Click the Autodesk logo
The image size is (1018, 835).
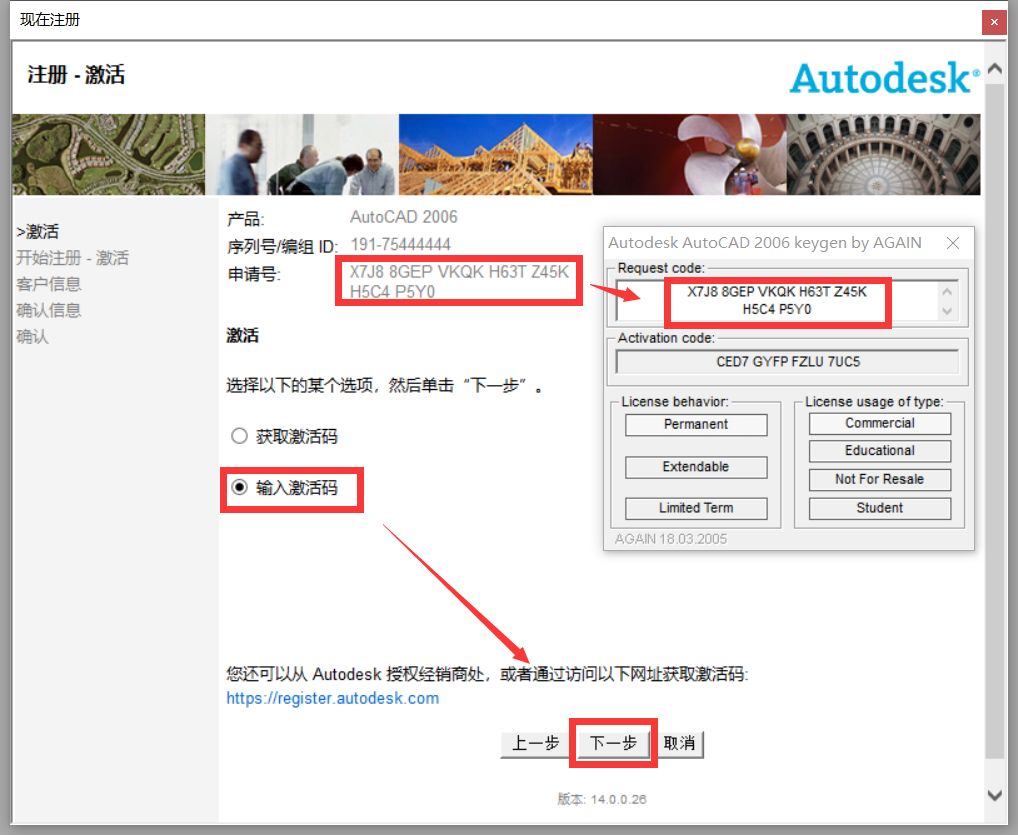coord(884,79)
